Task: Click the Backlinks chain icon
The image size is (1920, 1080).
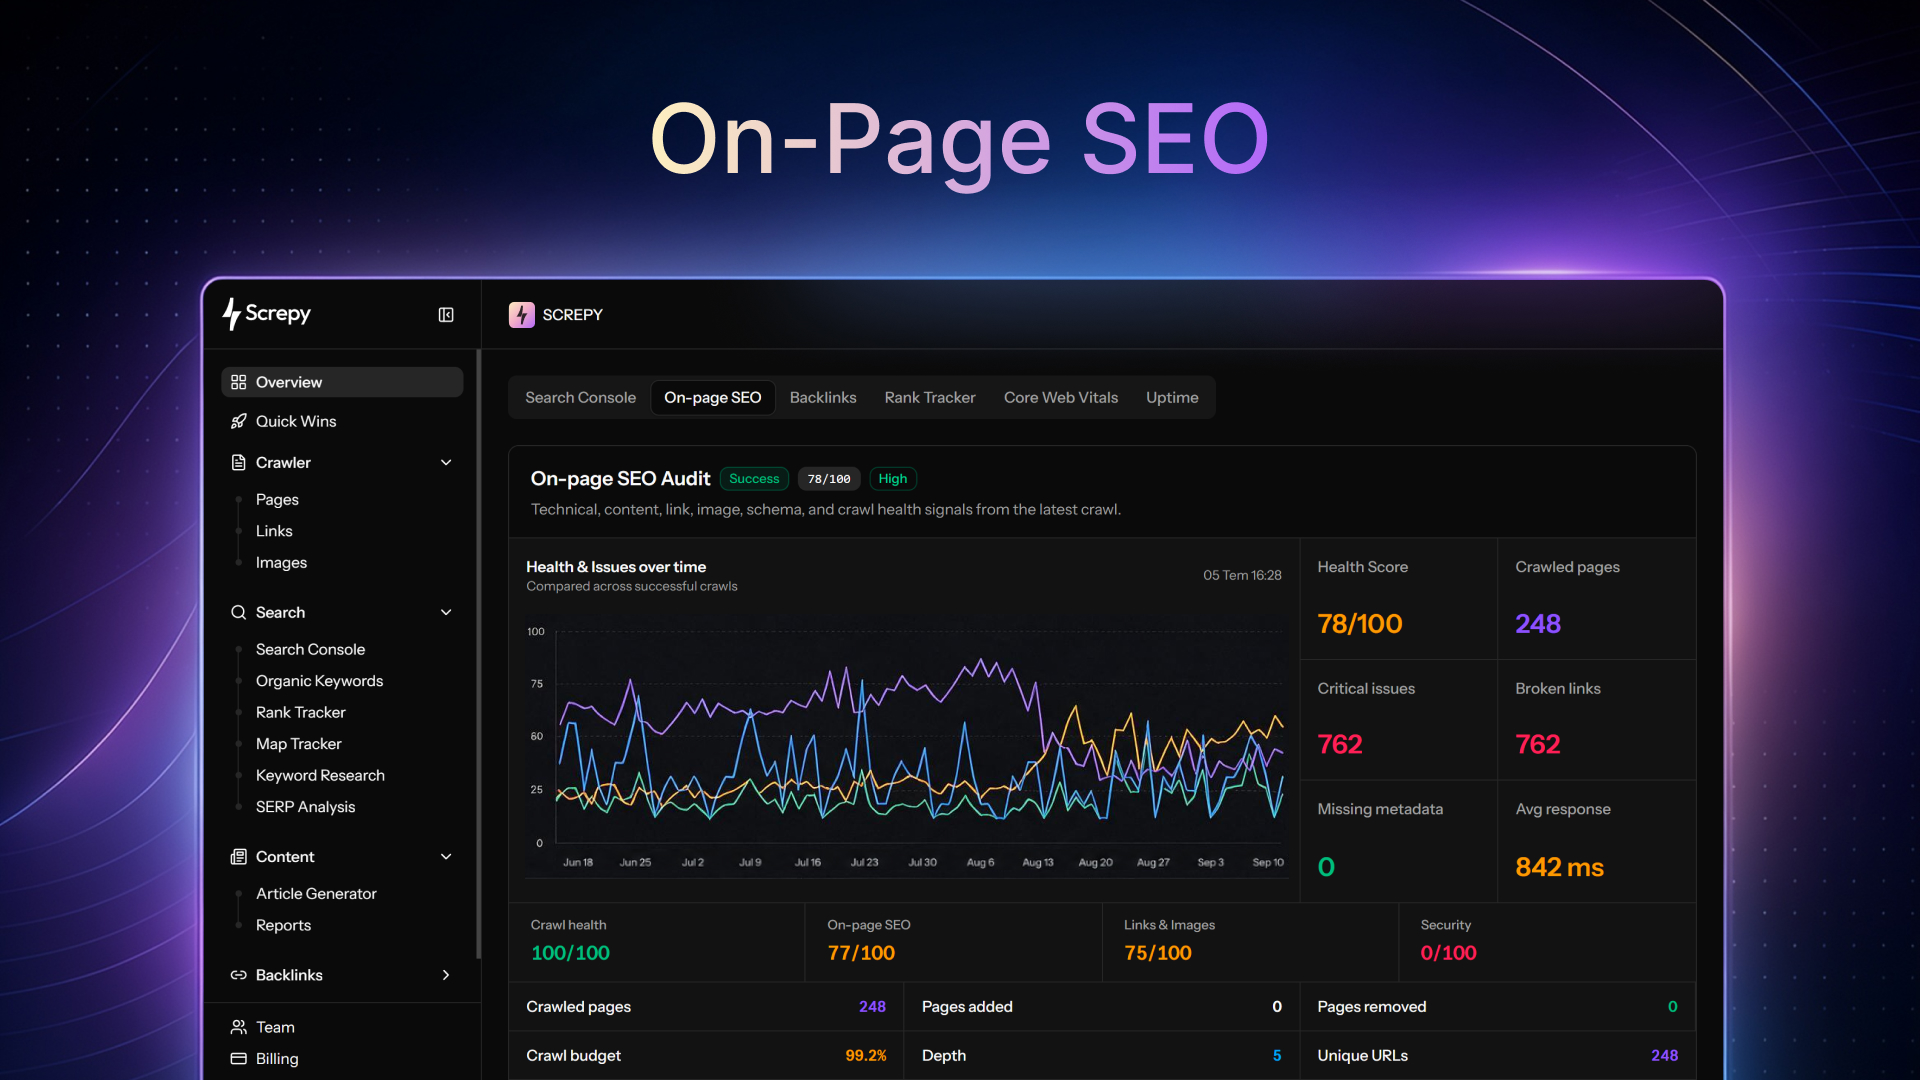Action: (238, 975)
